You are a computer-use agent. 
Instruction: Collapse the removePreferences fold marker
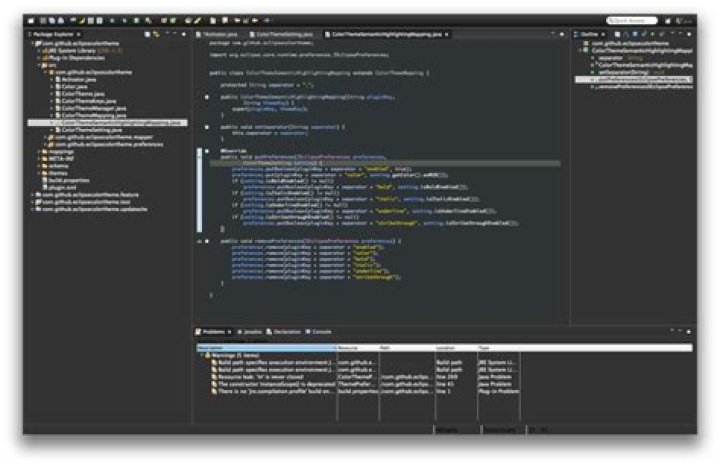[207, 241]
